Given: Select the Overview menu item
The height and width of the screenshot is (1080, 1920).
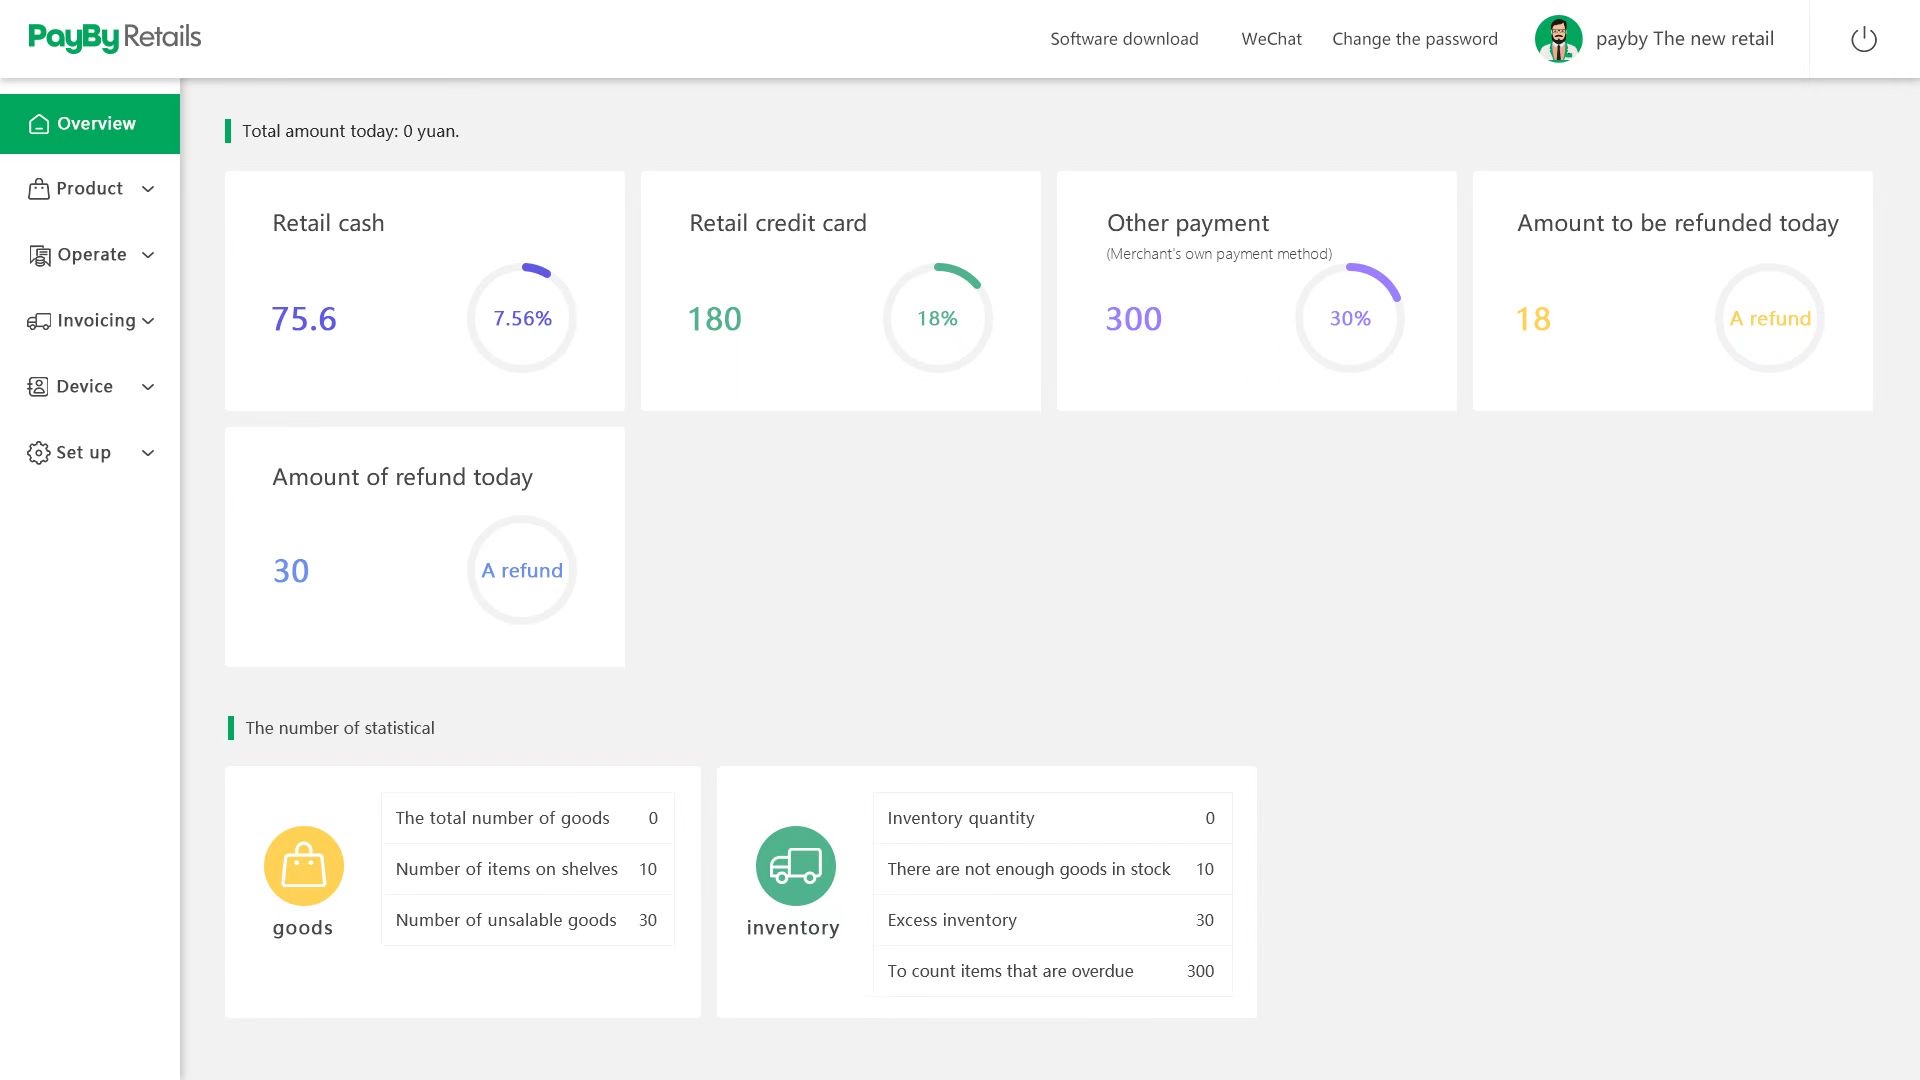Looking at the screenshot, I should click(90, 124).
